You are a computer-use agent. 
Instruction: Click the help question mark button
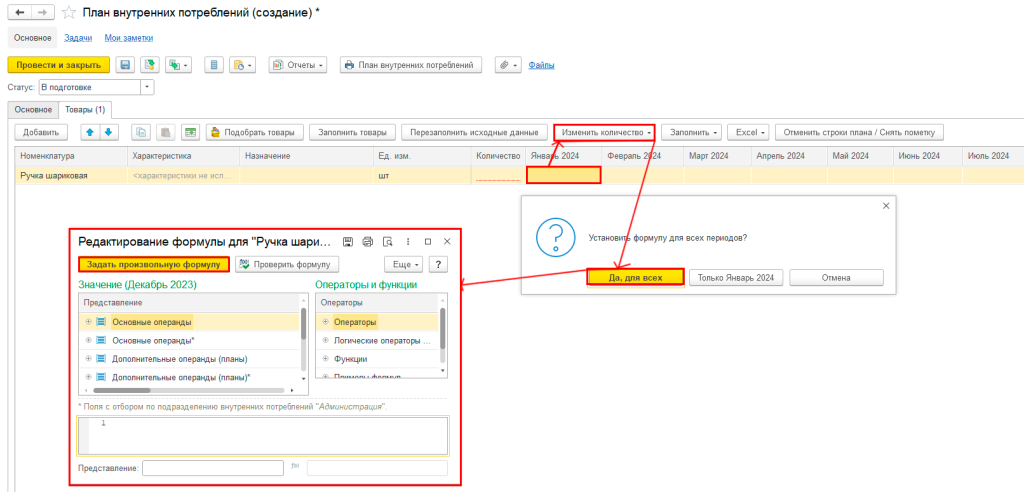438,264
